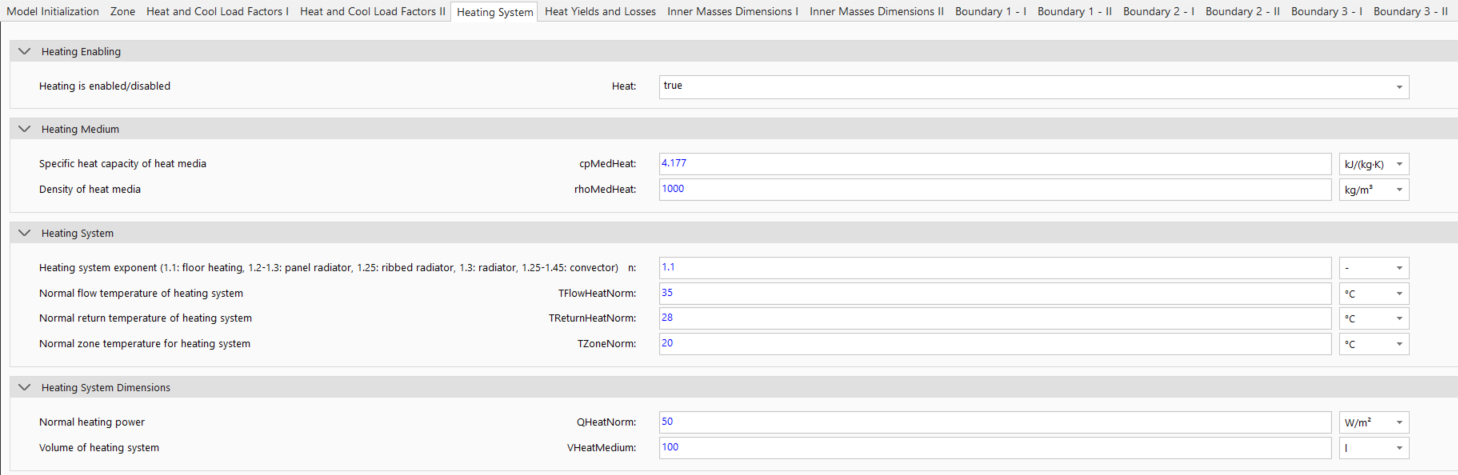Go to Boundary 2 - II tab

pos(1242,12)
